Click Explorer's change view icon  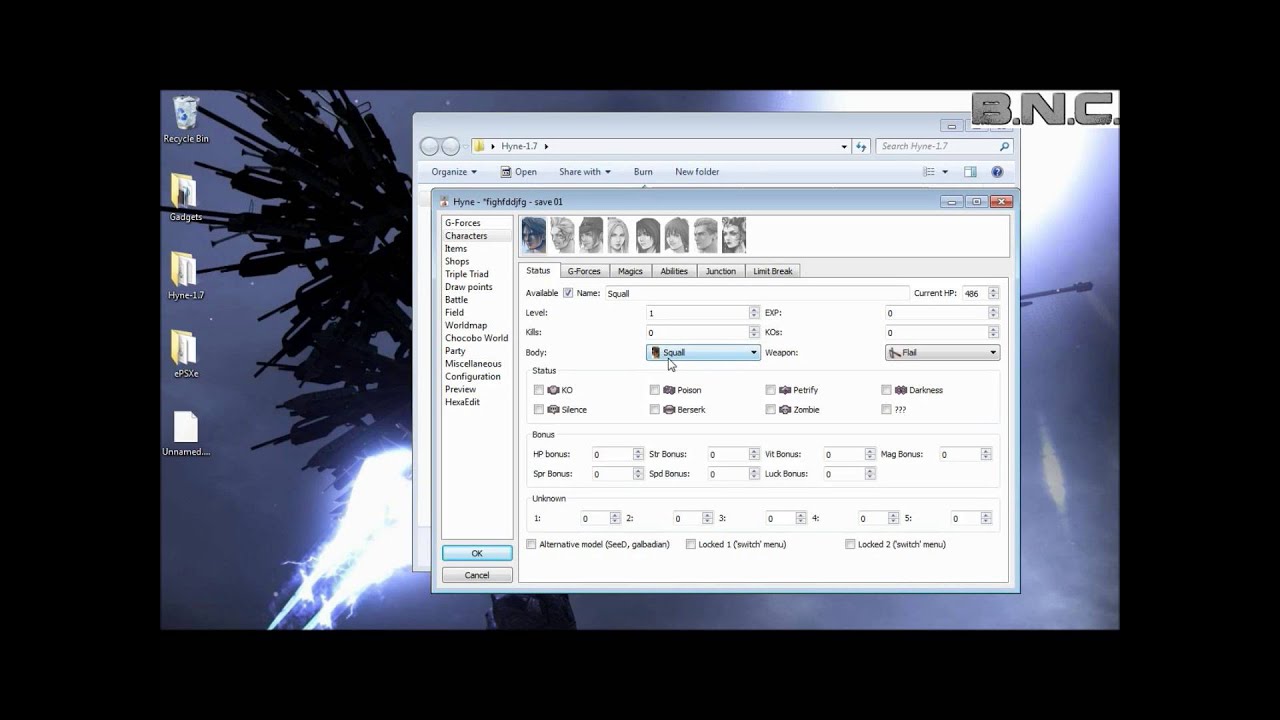click(x=929, y=172)
